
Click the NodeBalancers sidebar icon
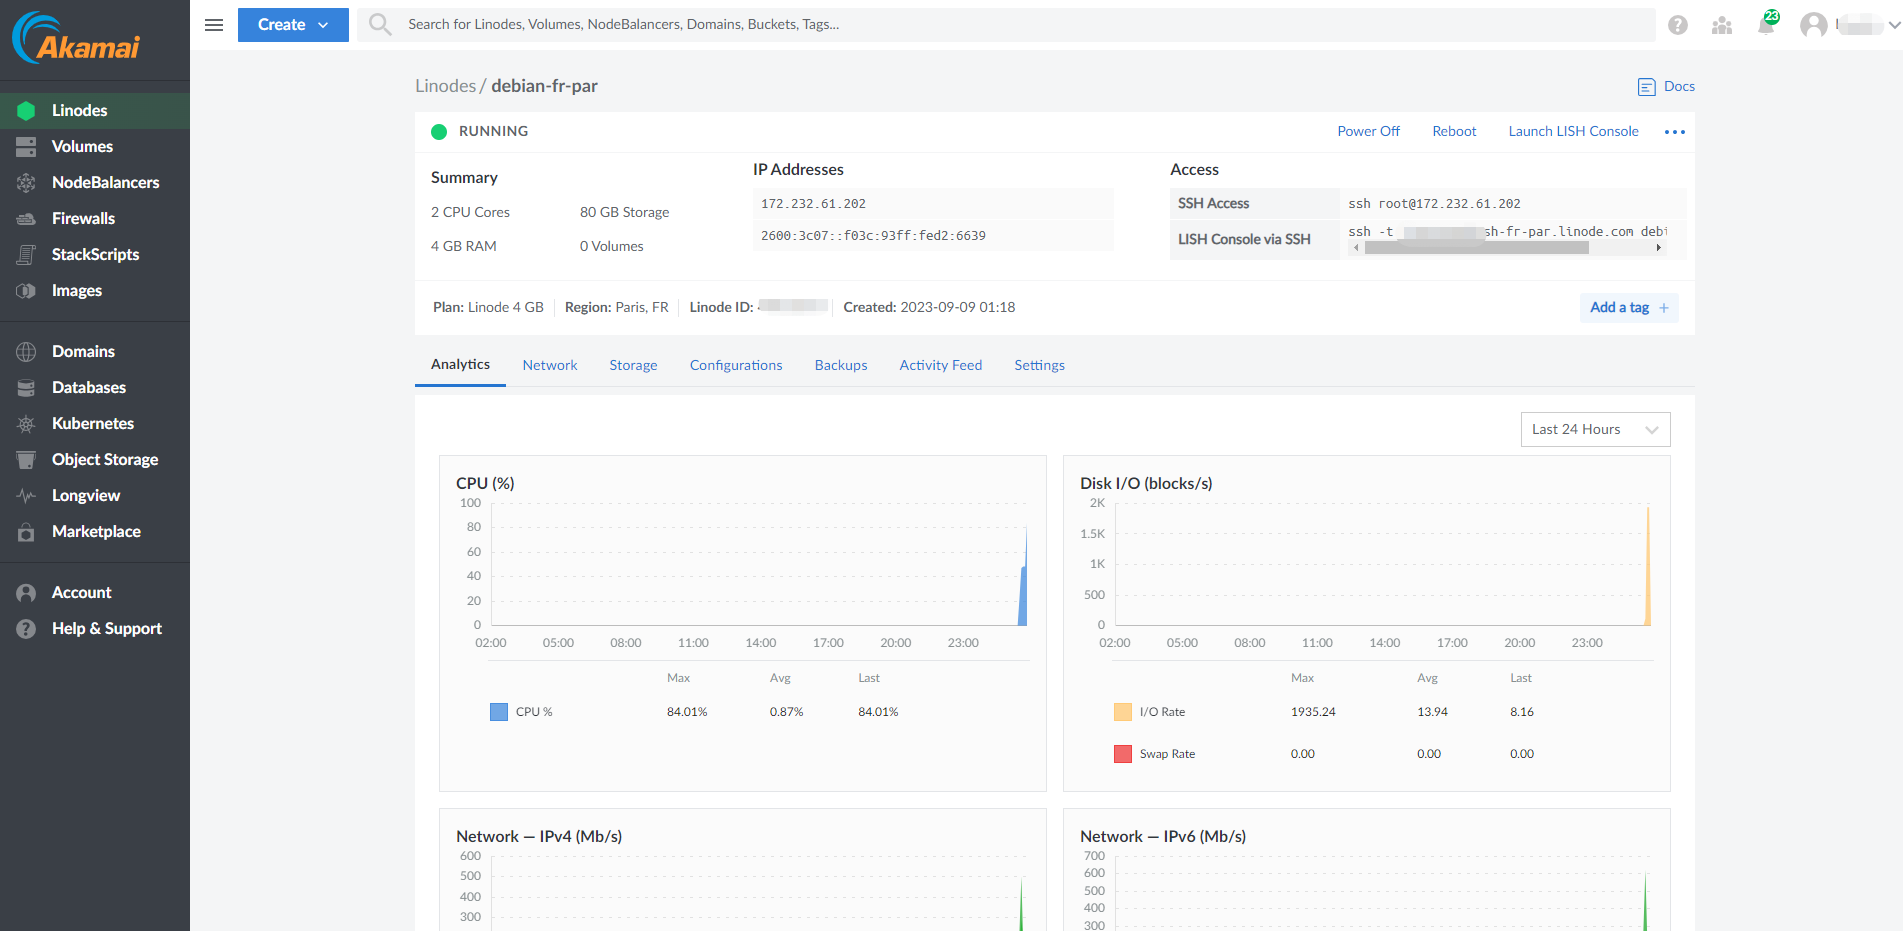tap(26, 182)
